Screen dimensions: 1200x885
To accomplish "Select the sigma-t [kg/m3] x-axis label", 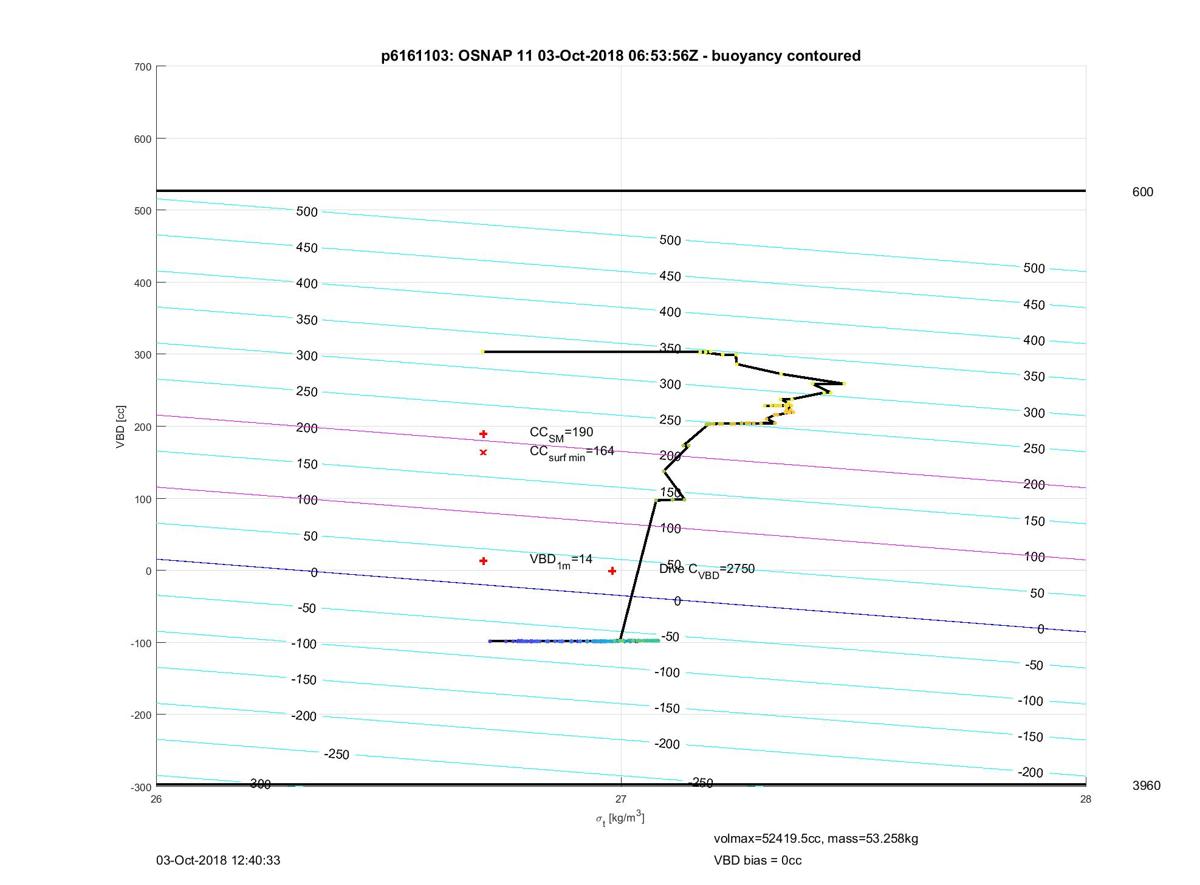I will click(620, 819).
